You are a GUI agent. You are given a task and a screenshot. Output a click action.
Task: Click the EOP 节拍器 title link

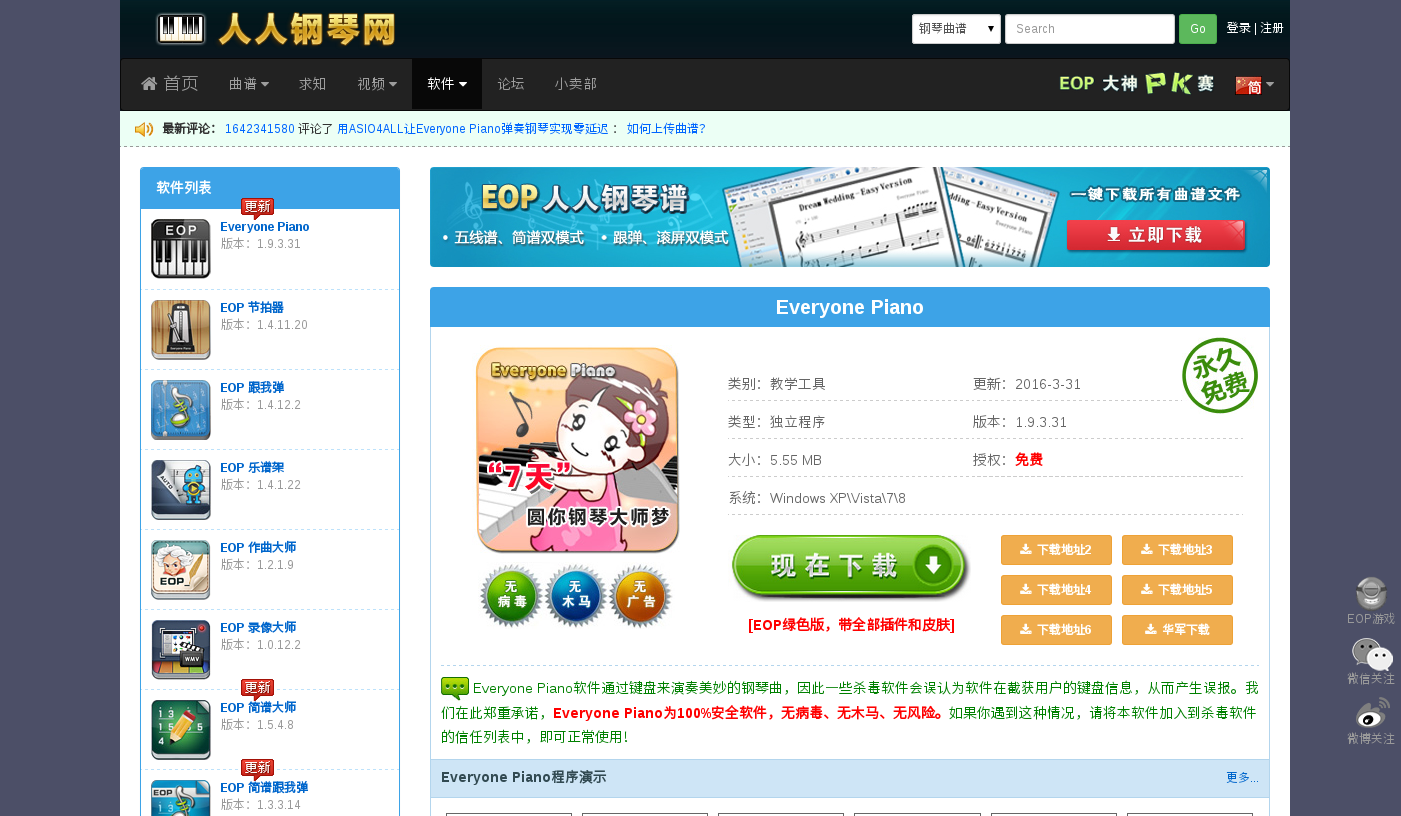(252, 307)
